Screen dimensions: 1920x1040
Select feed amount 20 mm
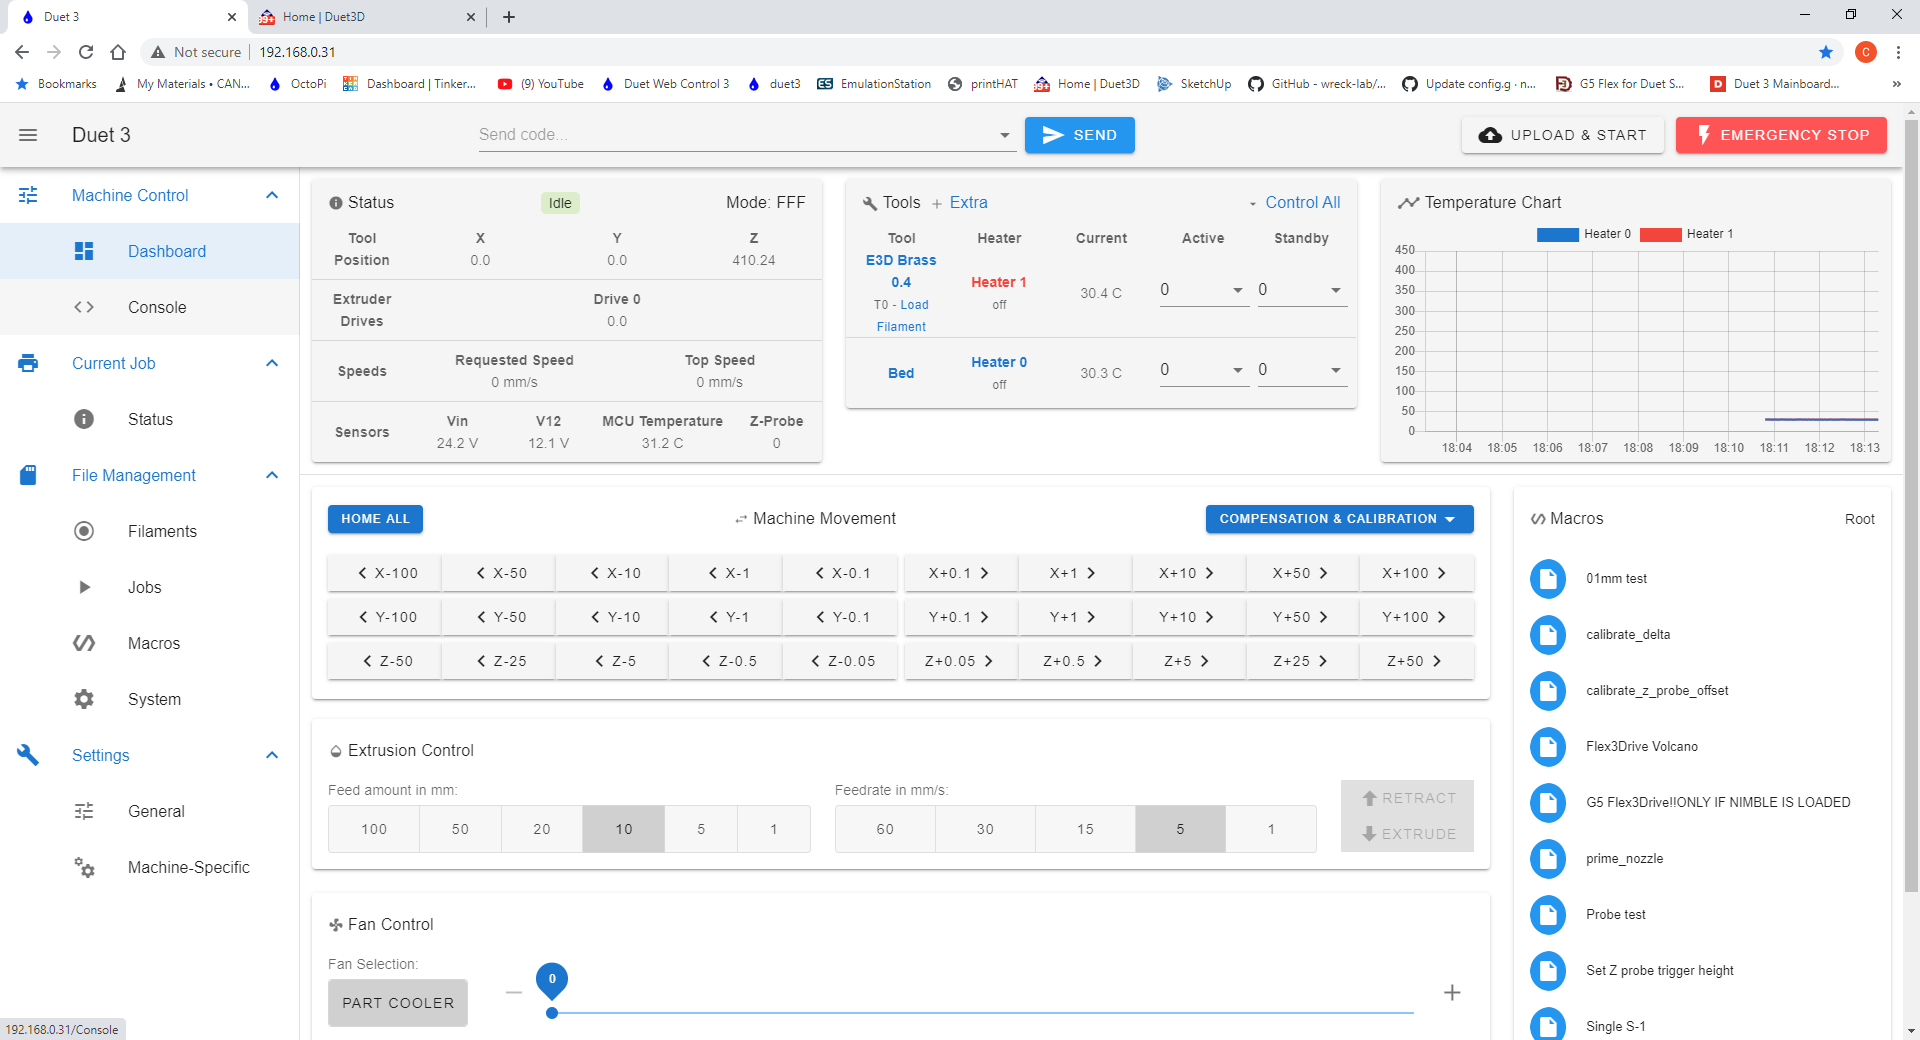542,829
